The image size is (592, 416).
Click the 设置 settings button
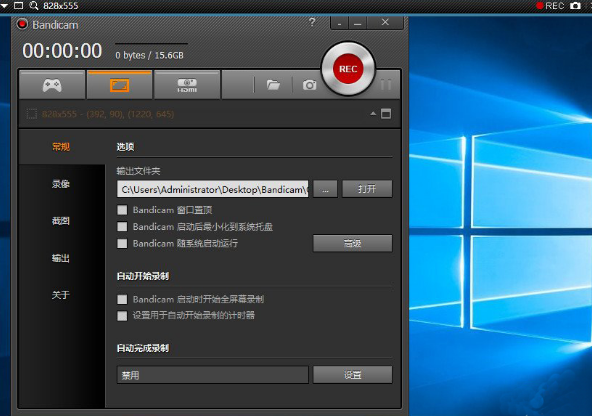[353, 375]
